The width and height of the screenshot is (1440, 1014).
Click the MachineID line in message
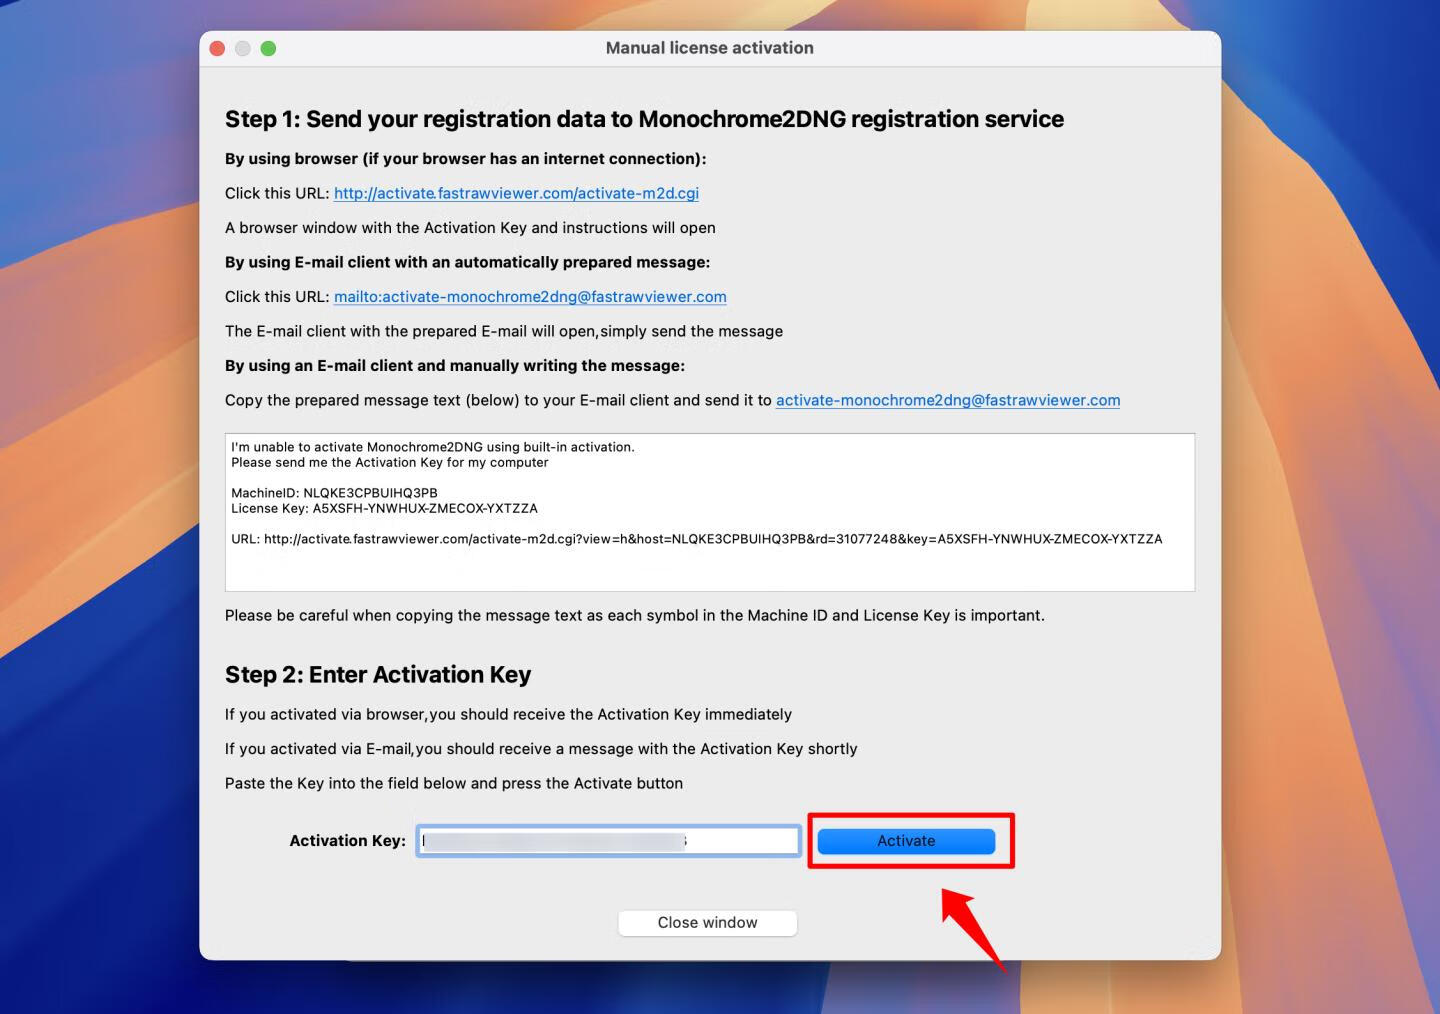point(334,493)
